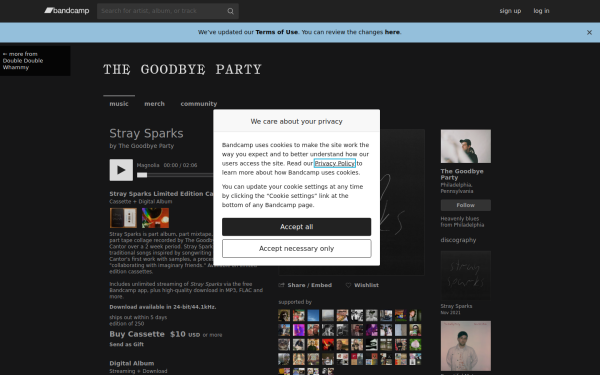Click the search magnifier icon
This screenshot has height=375, width=600.
(230, 11)
